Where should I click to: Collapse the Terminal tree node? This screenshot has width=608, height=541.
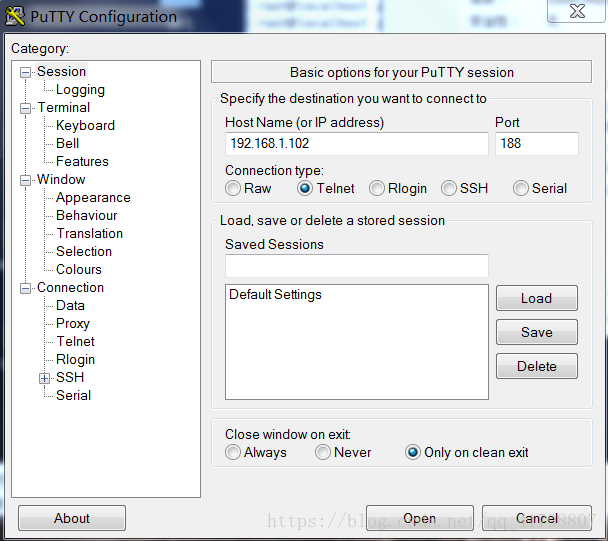[x=26, y=108]
